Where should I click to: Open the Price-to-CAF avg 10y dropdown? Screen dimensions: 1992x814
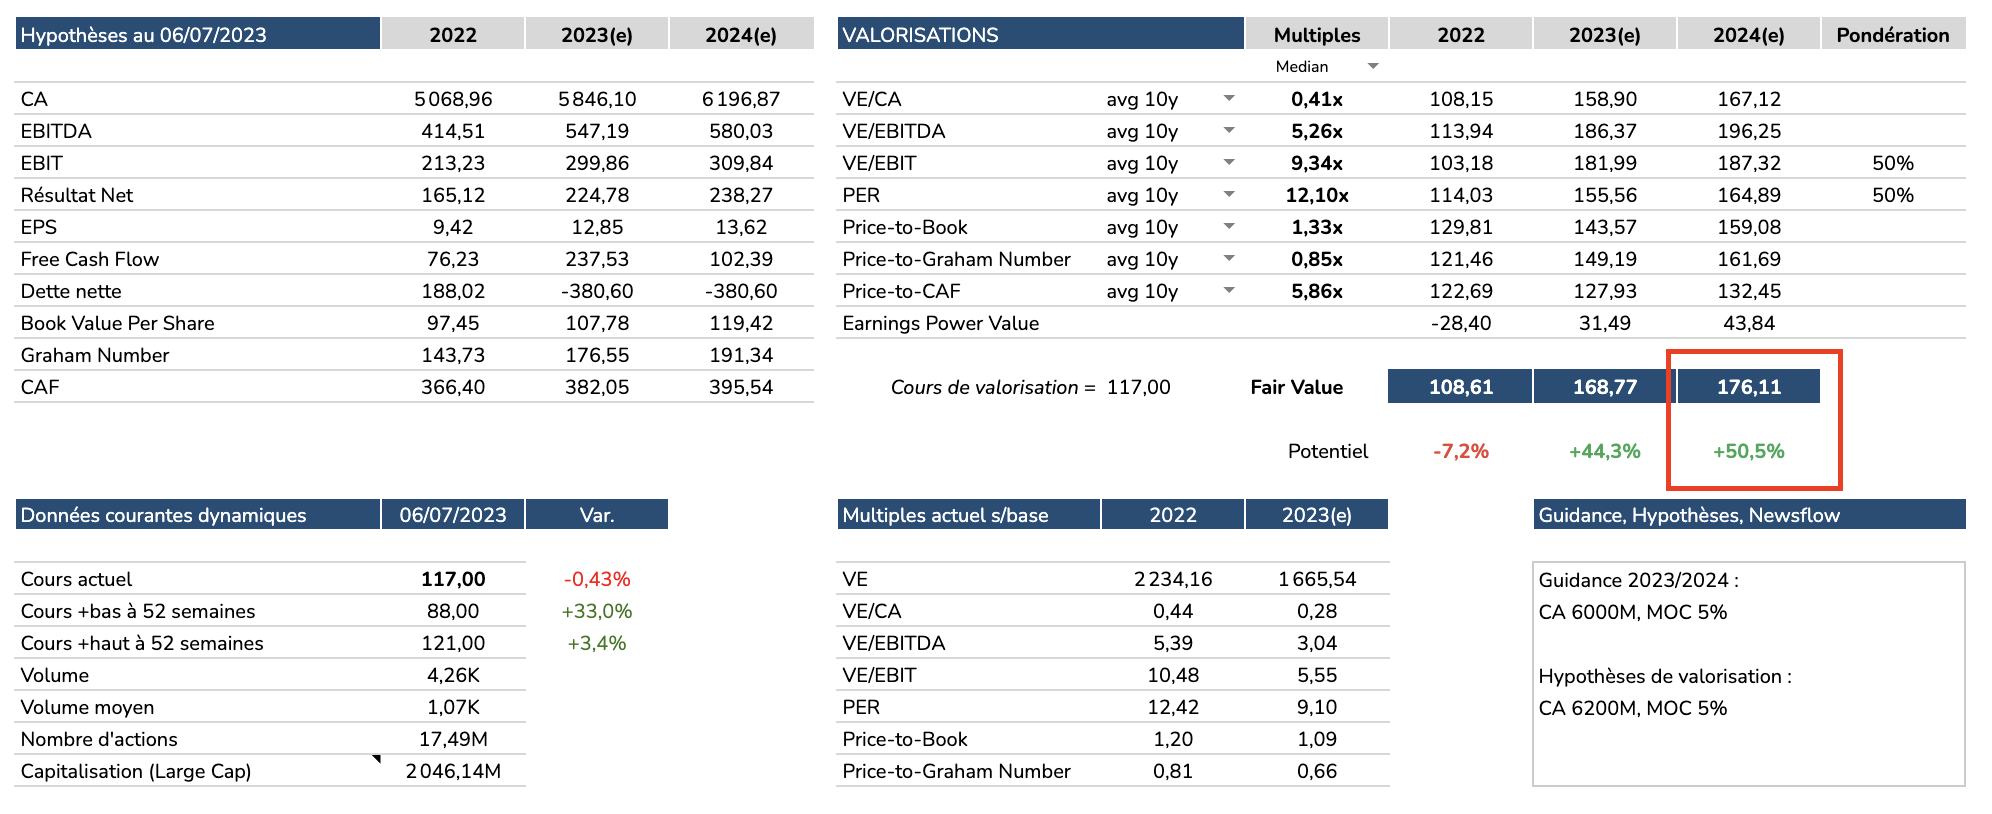tap(1229, 290)
